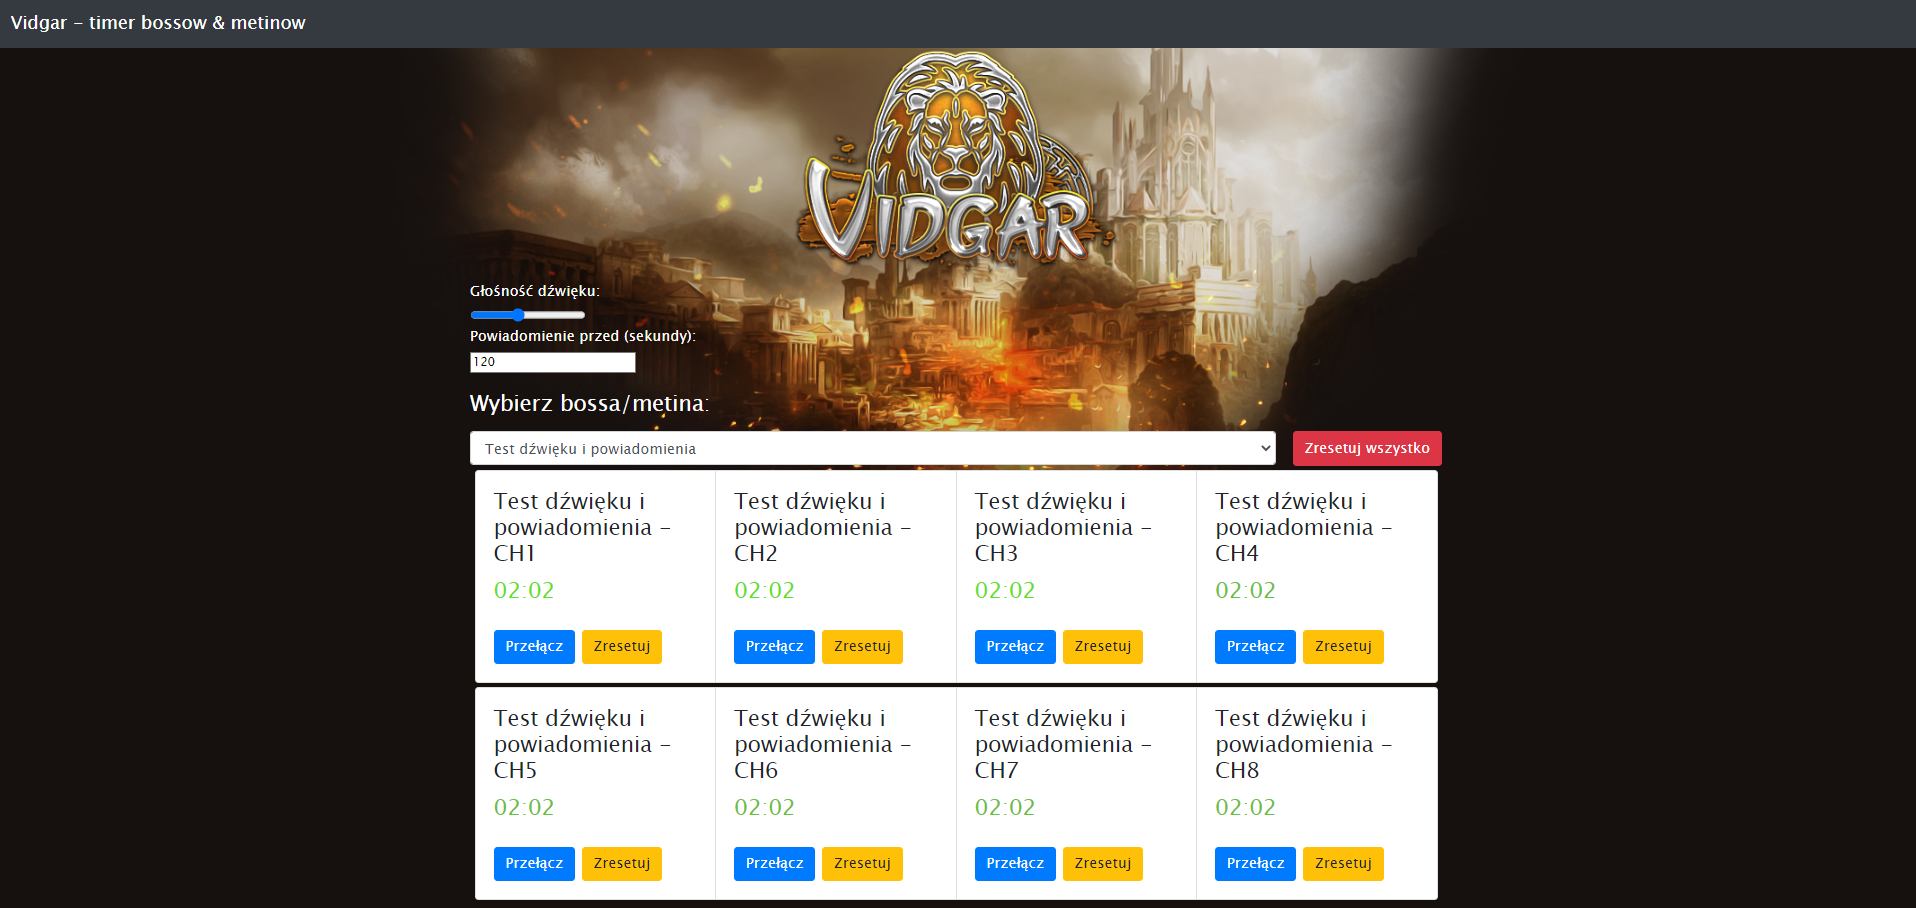
Task: Click Zresetuj on the CH4 card
Action: [x=1343, y=647]
